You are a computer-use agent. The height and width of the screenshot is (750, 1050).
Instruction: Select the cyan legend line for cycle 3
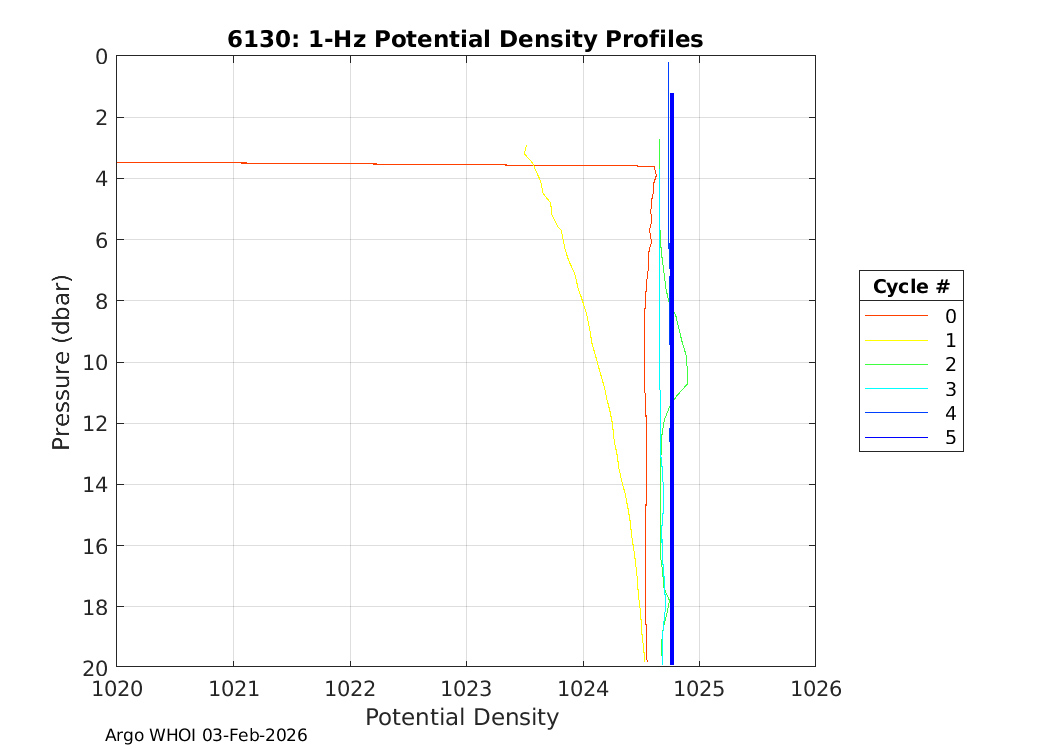click(x=896, y=389)
